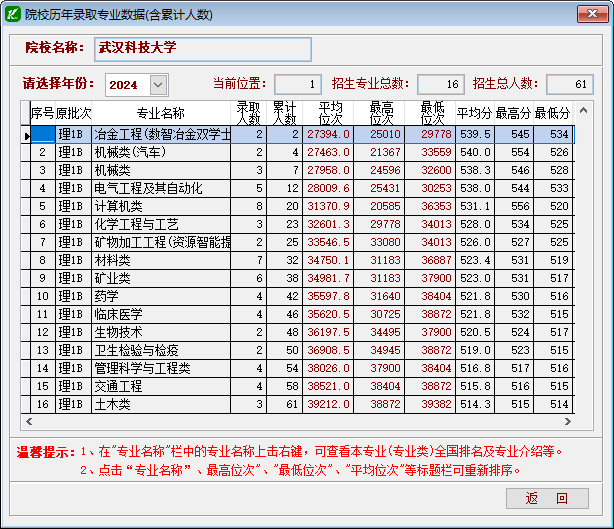Select the 卫生检验与检疫 major
Screen dimensions: 614x529
coord(161,350)
